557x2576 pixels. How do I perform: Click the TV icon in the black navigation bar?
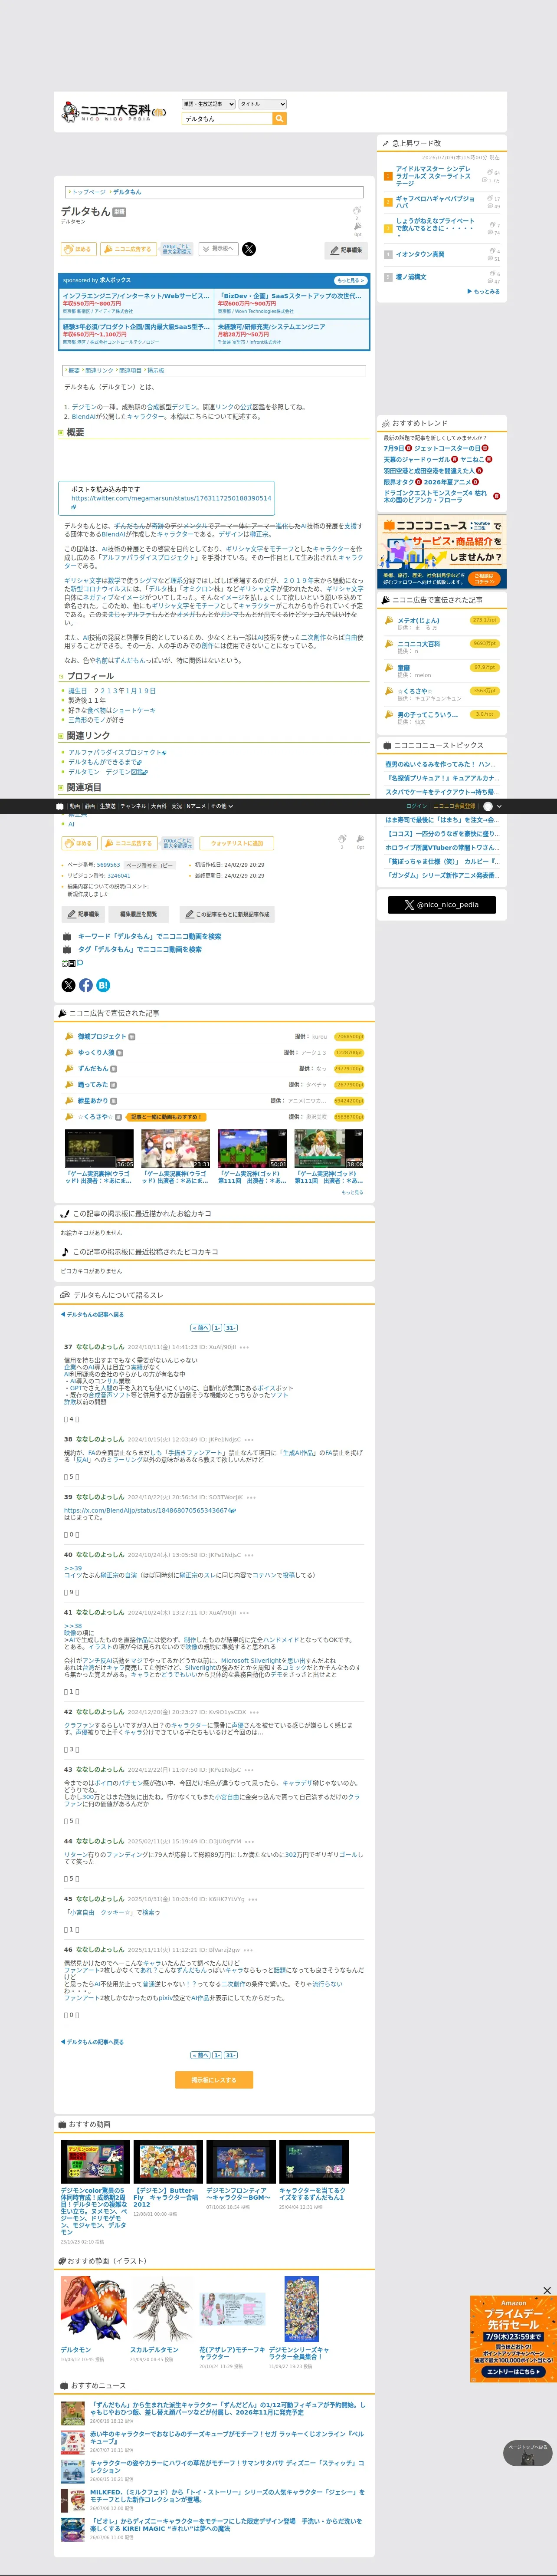coord(60,806)
